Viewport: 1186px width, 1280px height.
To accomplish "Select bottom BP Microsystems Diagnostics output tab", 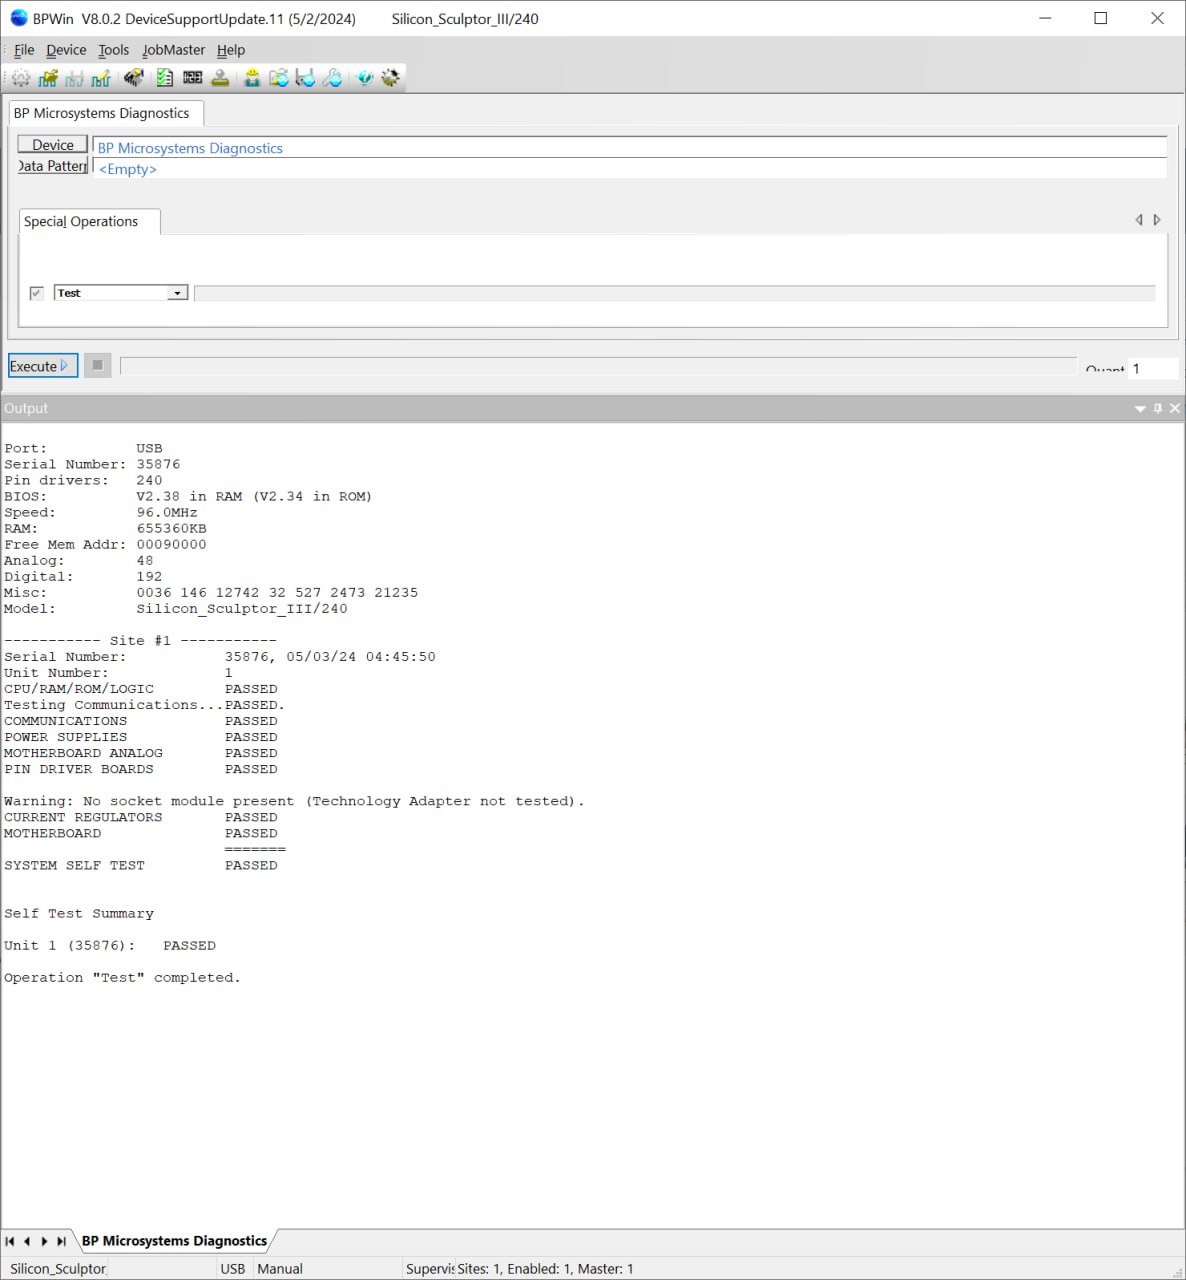I will 175,1241.
